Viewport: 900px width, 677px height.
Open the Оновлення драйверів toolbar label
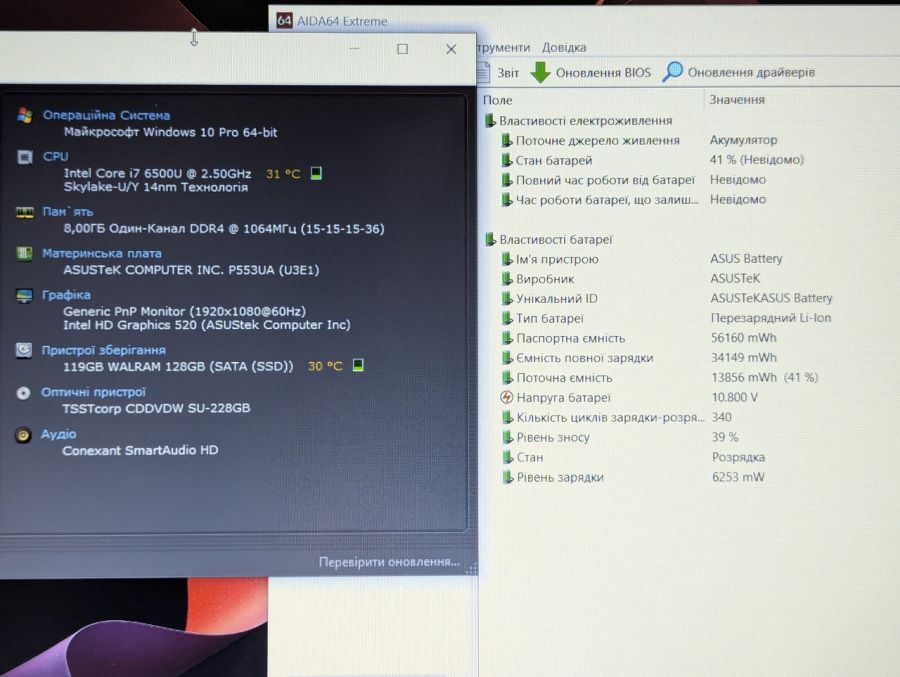751,73
